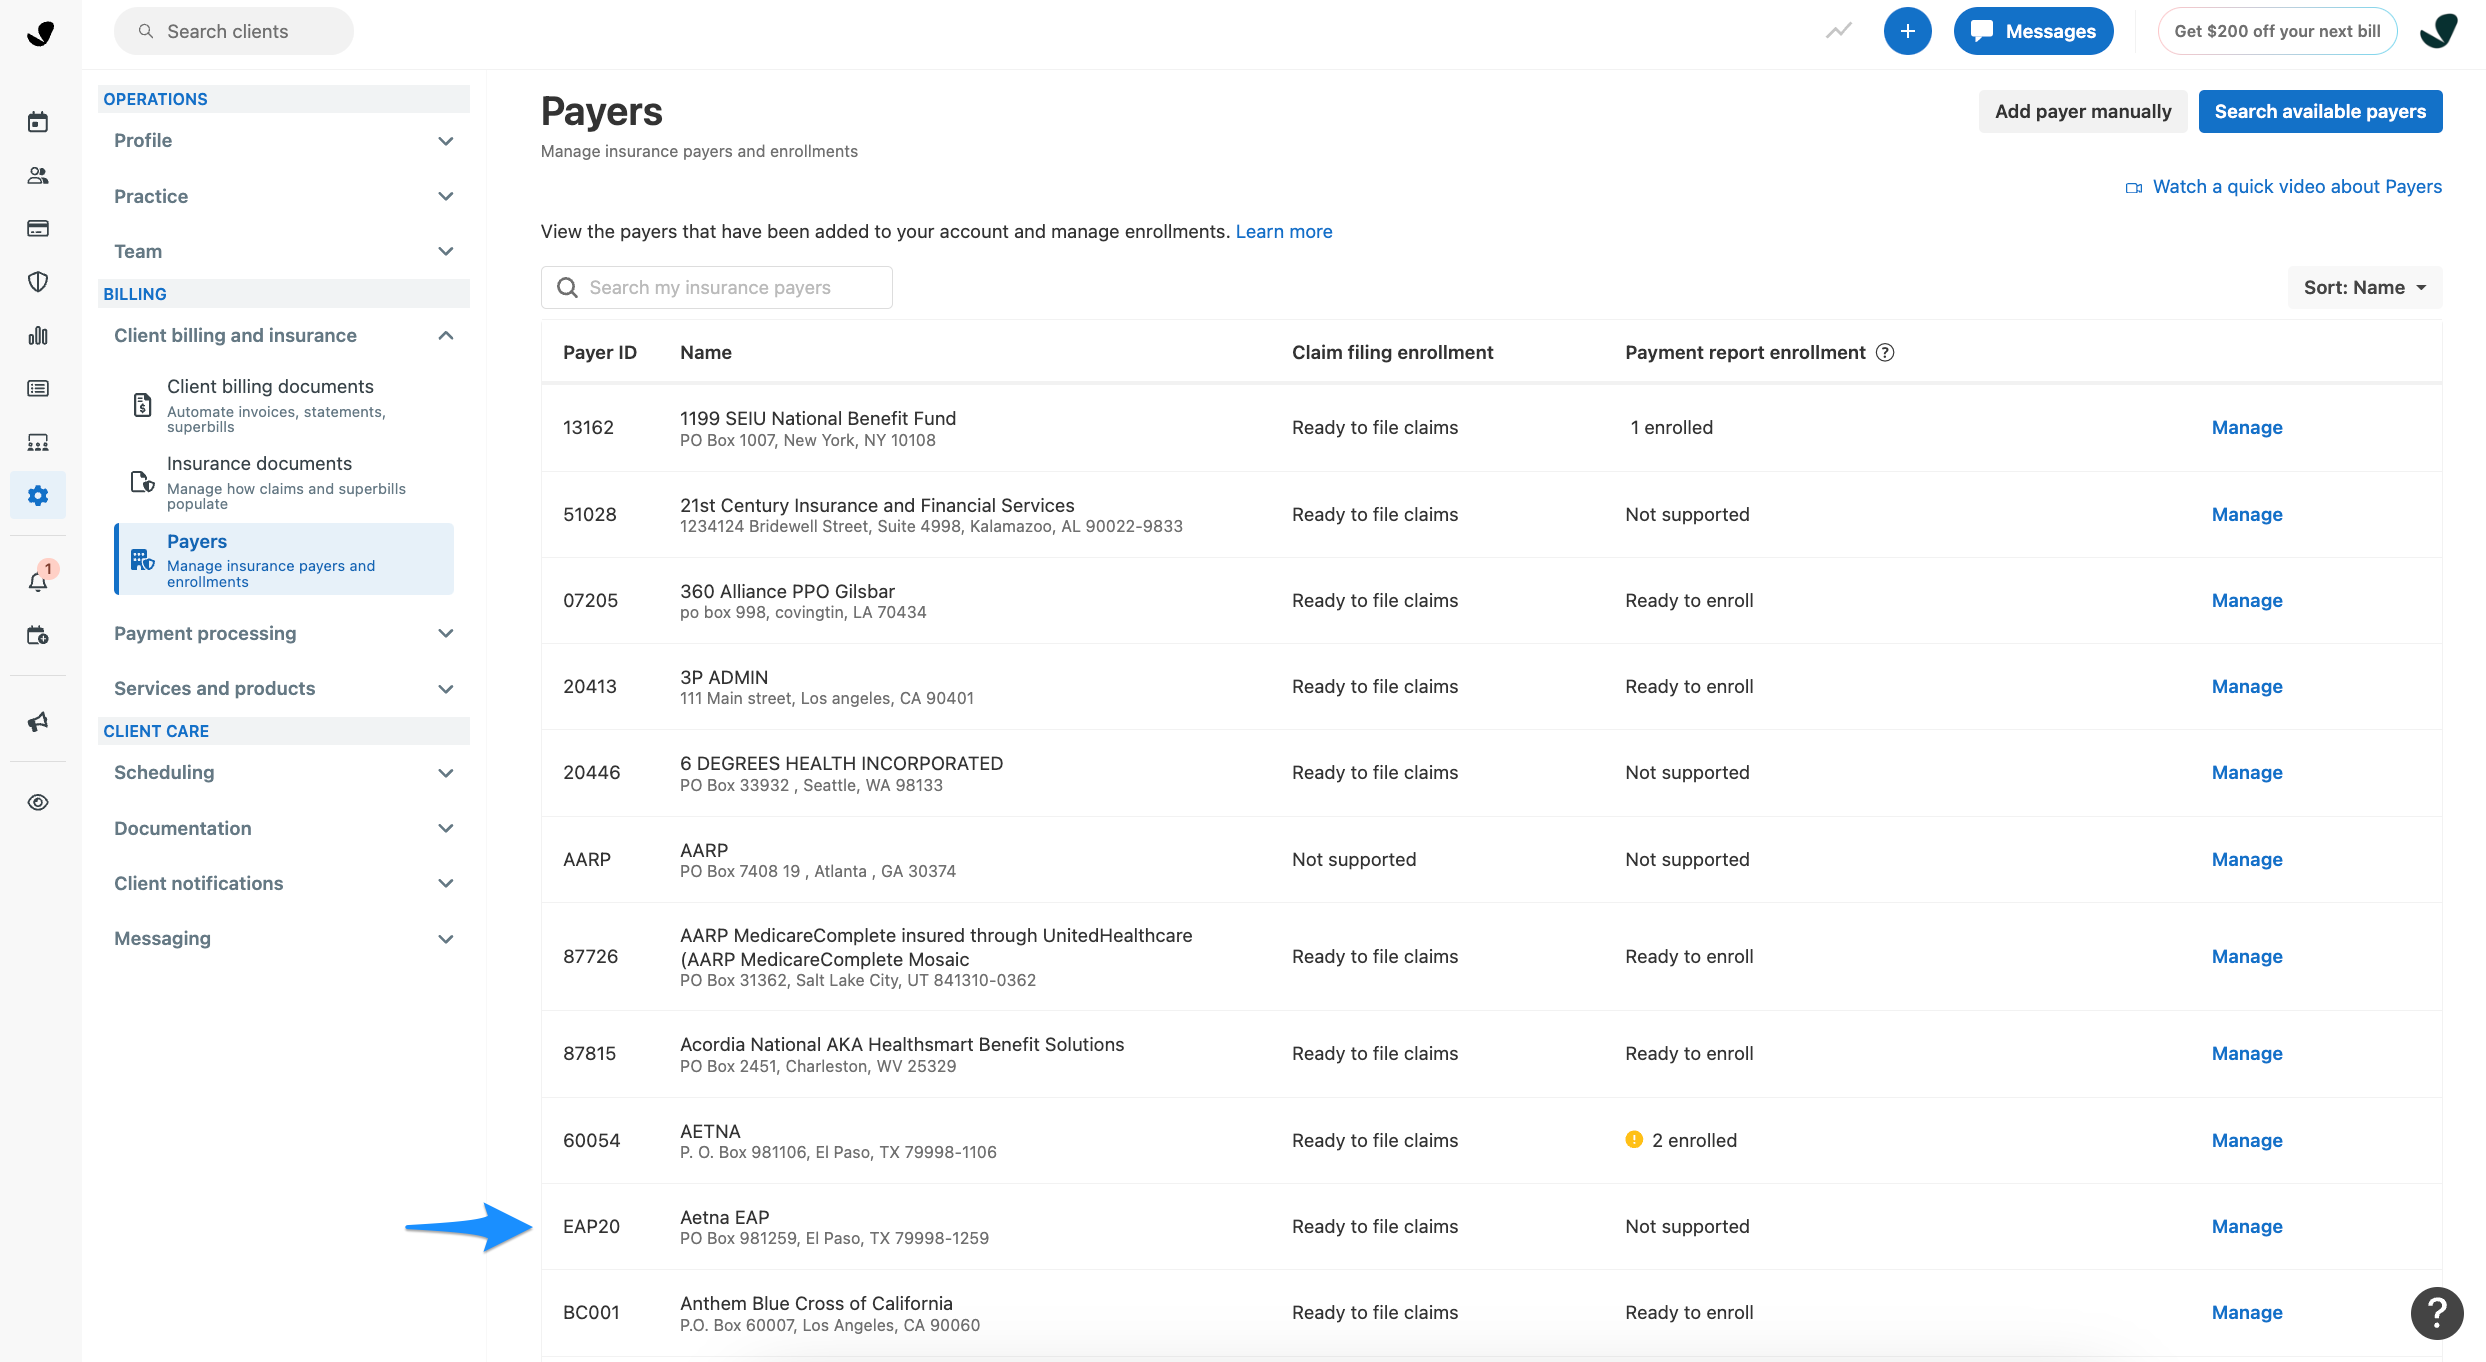Open Client billing documents settings
The width and height of the screenshot is (2486, 1362).
pos(284,405)
